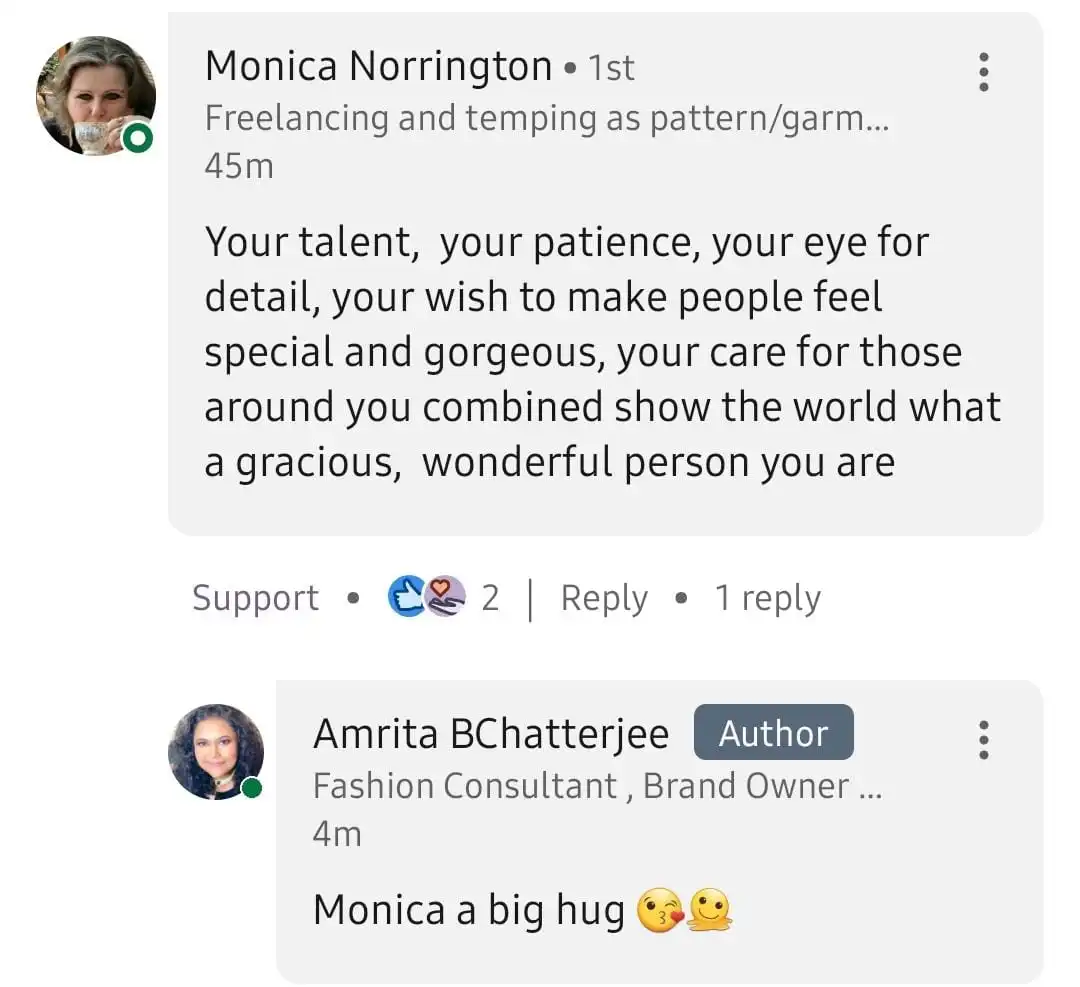Screen dimensions: 1080x987
Task: Click Monica's comment text about 'Your talent'
Action: 602,352
